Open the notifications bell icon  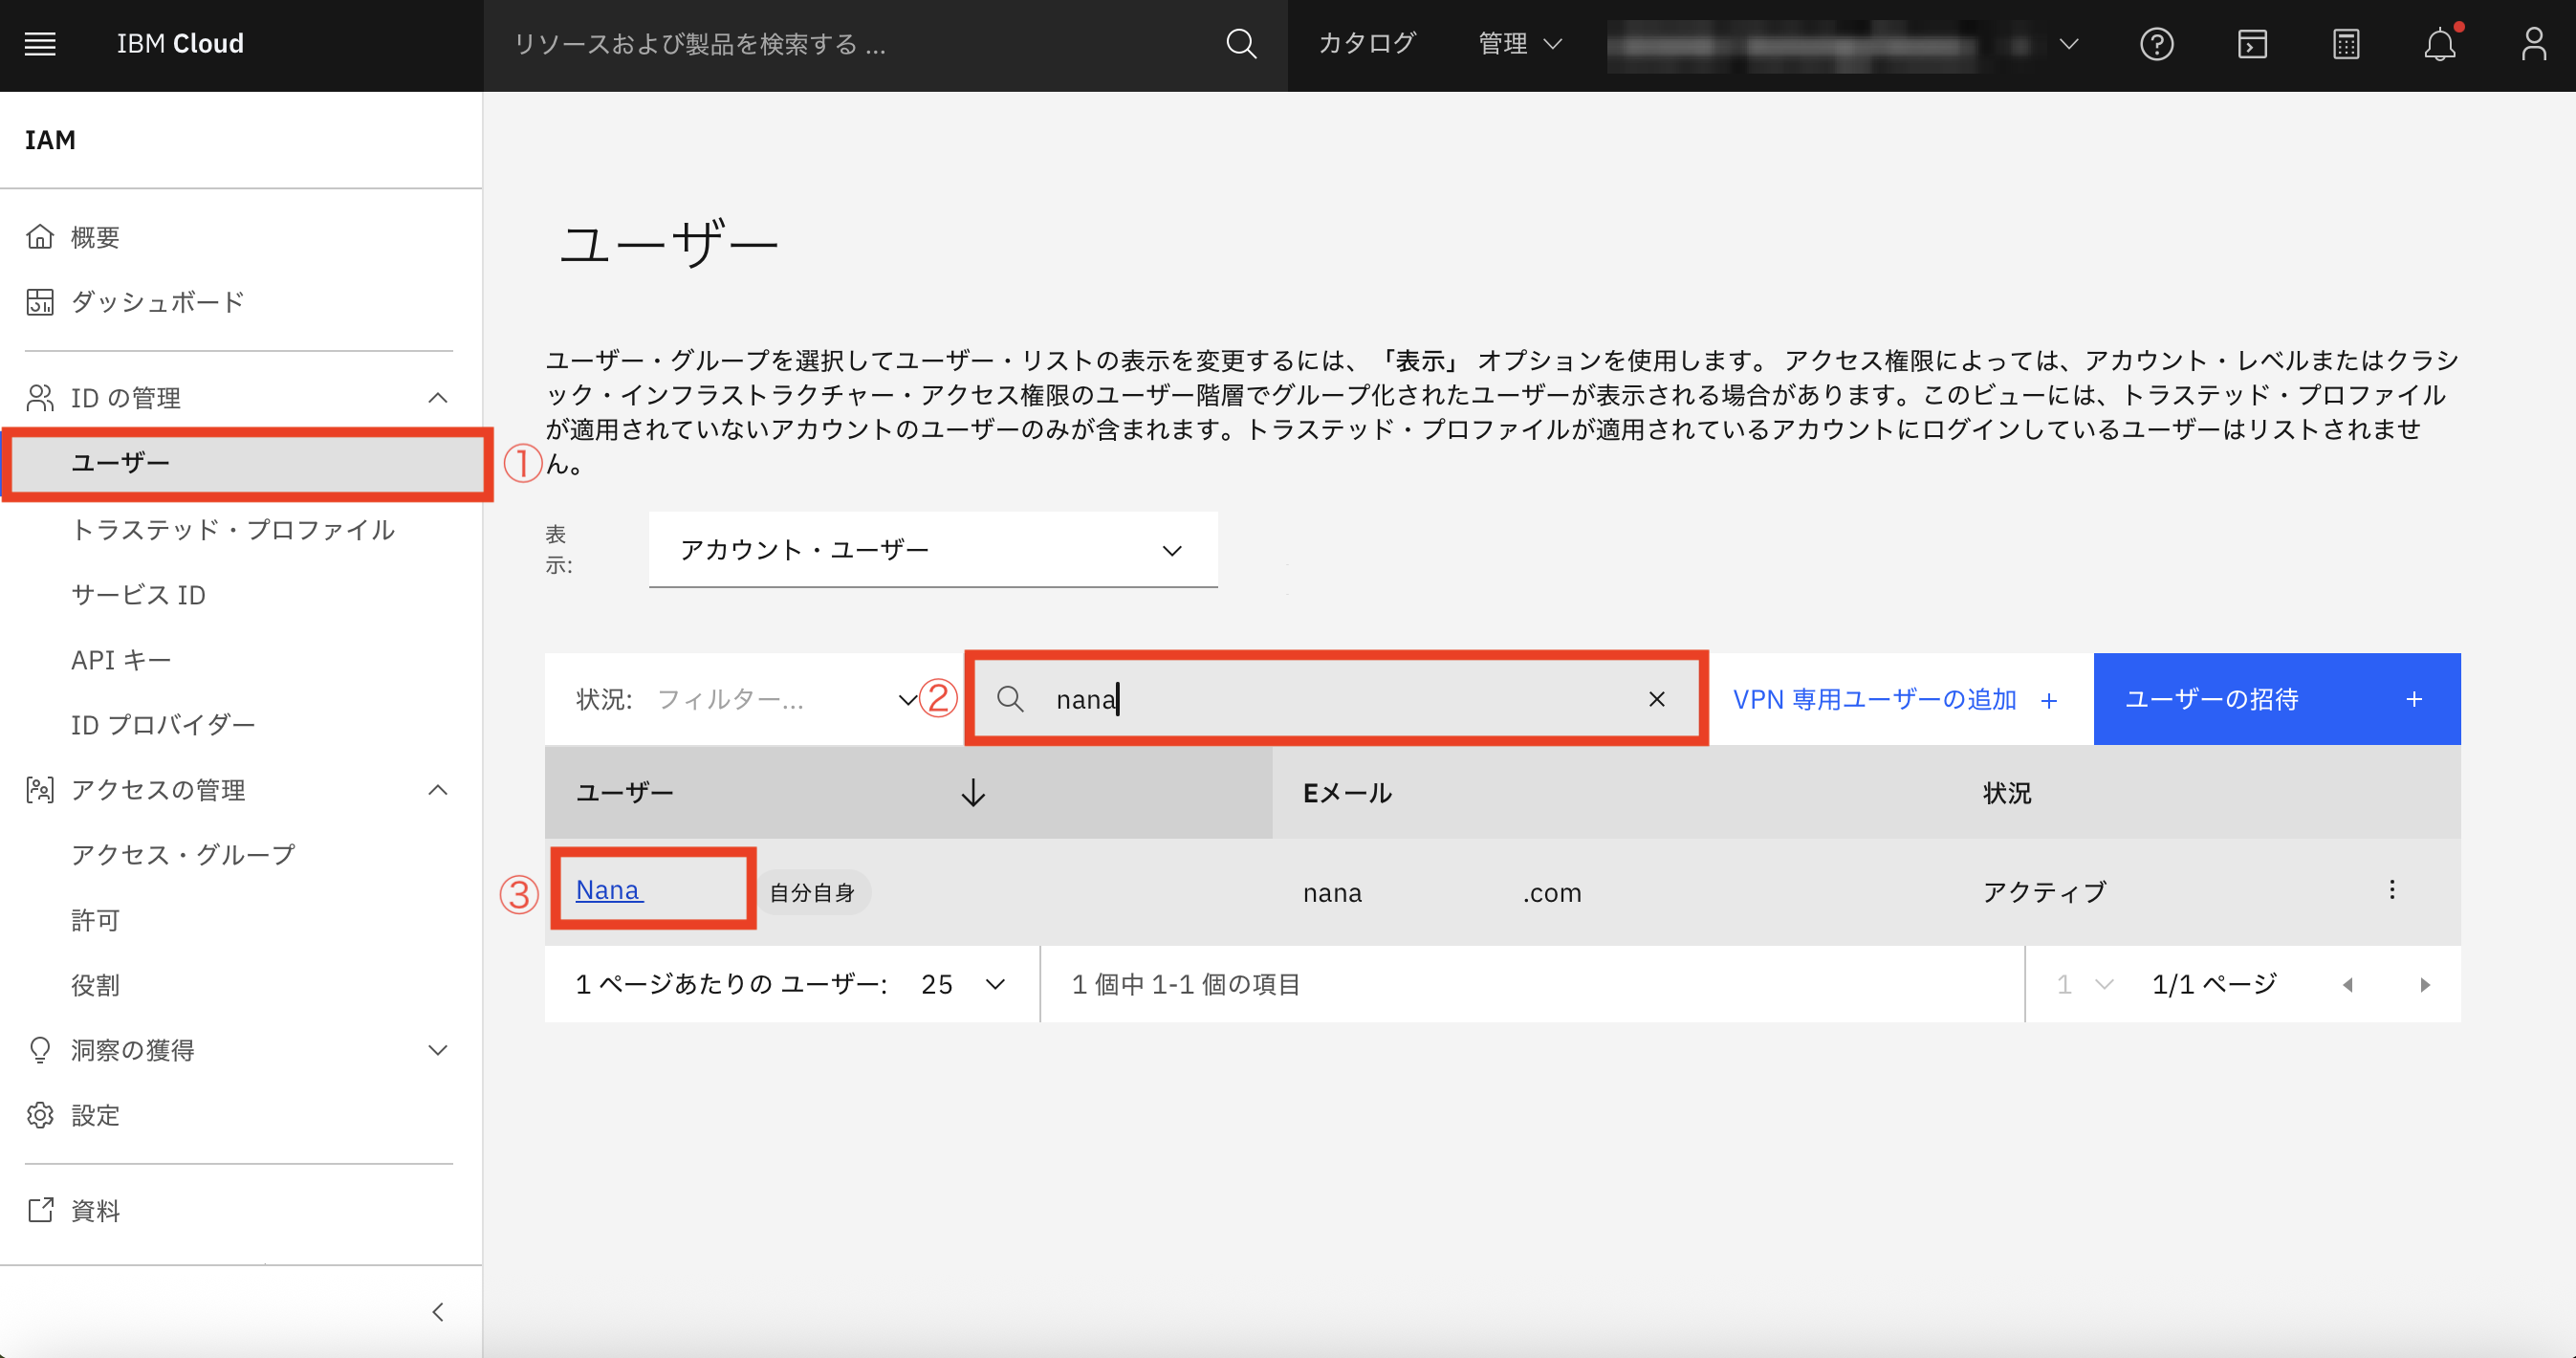pyautogui.click(x=2440, y=44)
